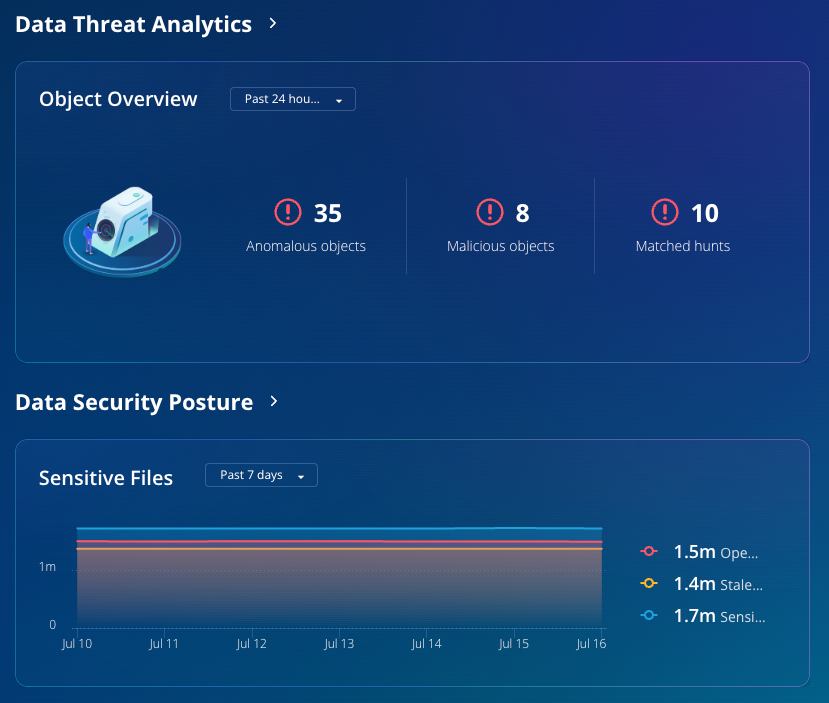The width and height of the screenshot is (829, 703).
Task: Click the Object Overview heading
Action: pos(118,99)
